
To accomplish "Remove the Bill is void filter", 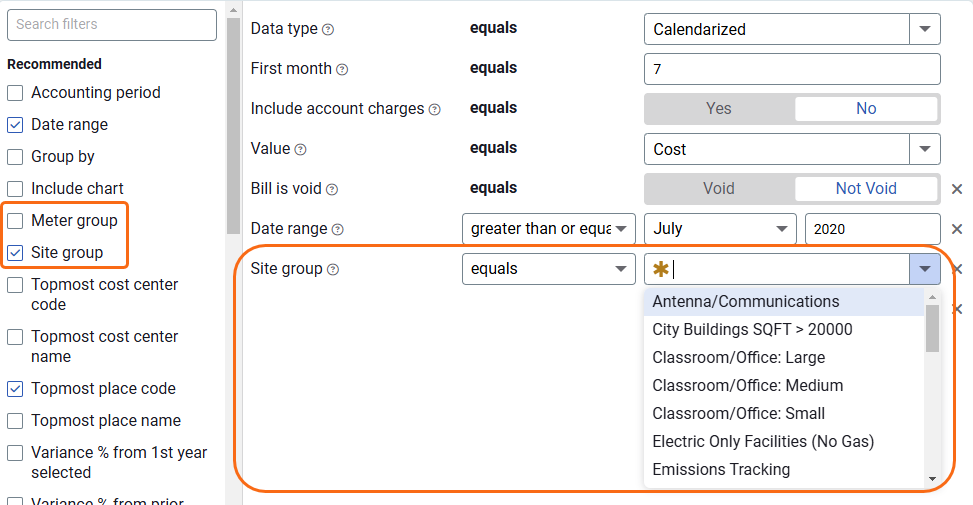I will (x=957, y=189).
